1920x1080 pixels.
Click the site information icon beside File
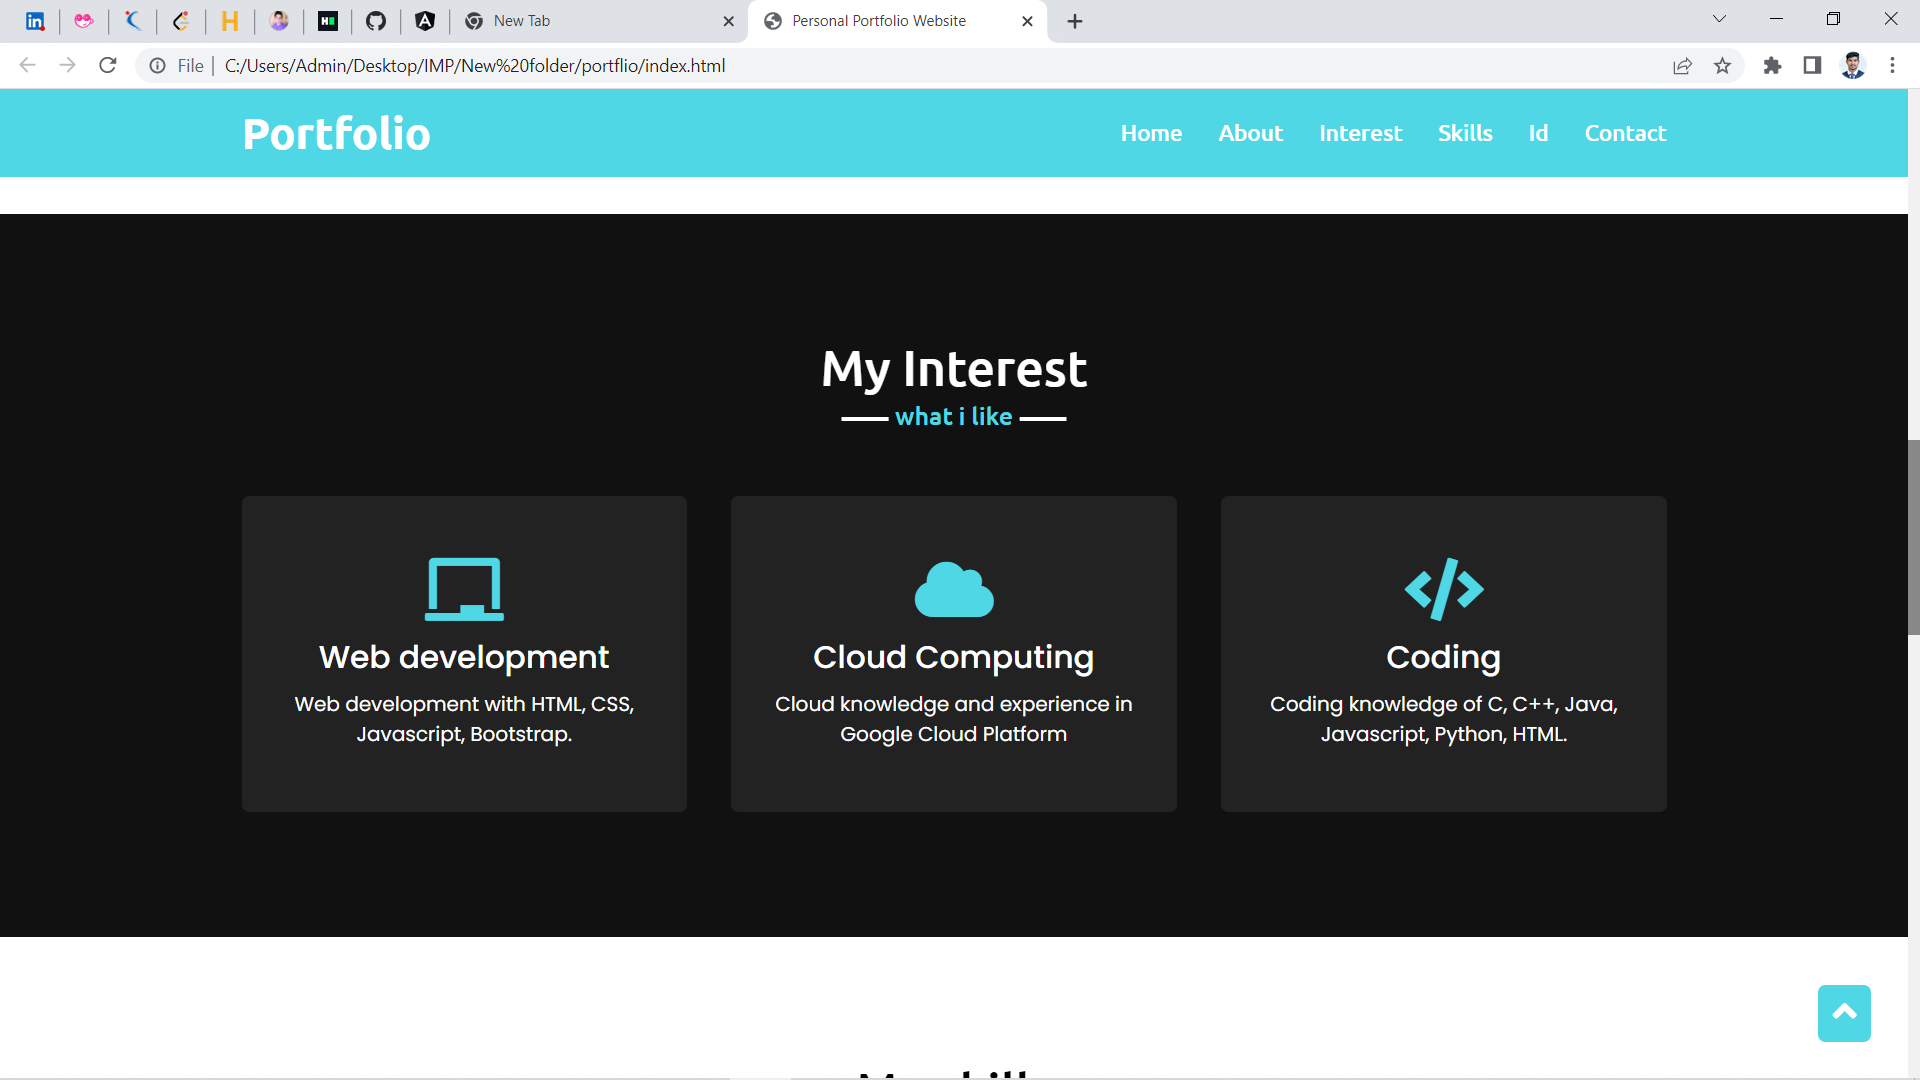pyautogui.click(x=158, y=66)
